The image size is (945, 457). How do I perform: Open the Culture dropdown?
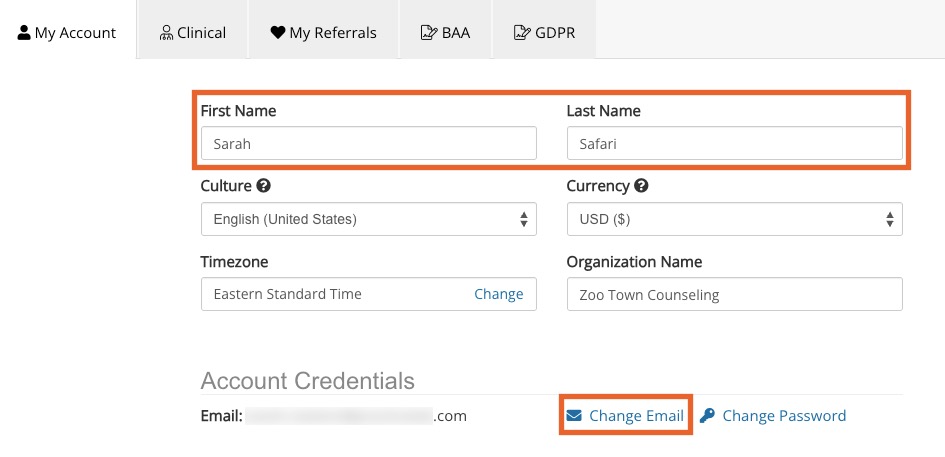coord(368,219)
